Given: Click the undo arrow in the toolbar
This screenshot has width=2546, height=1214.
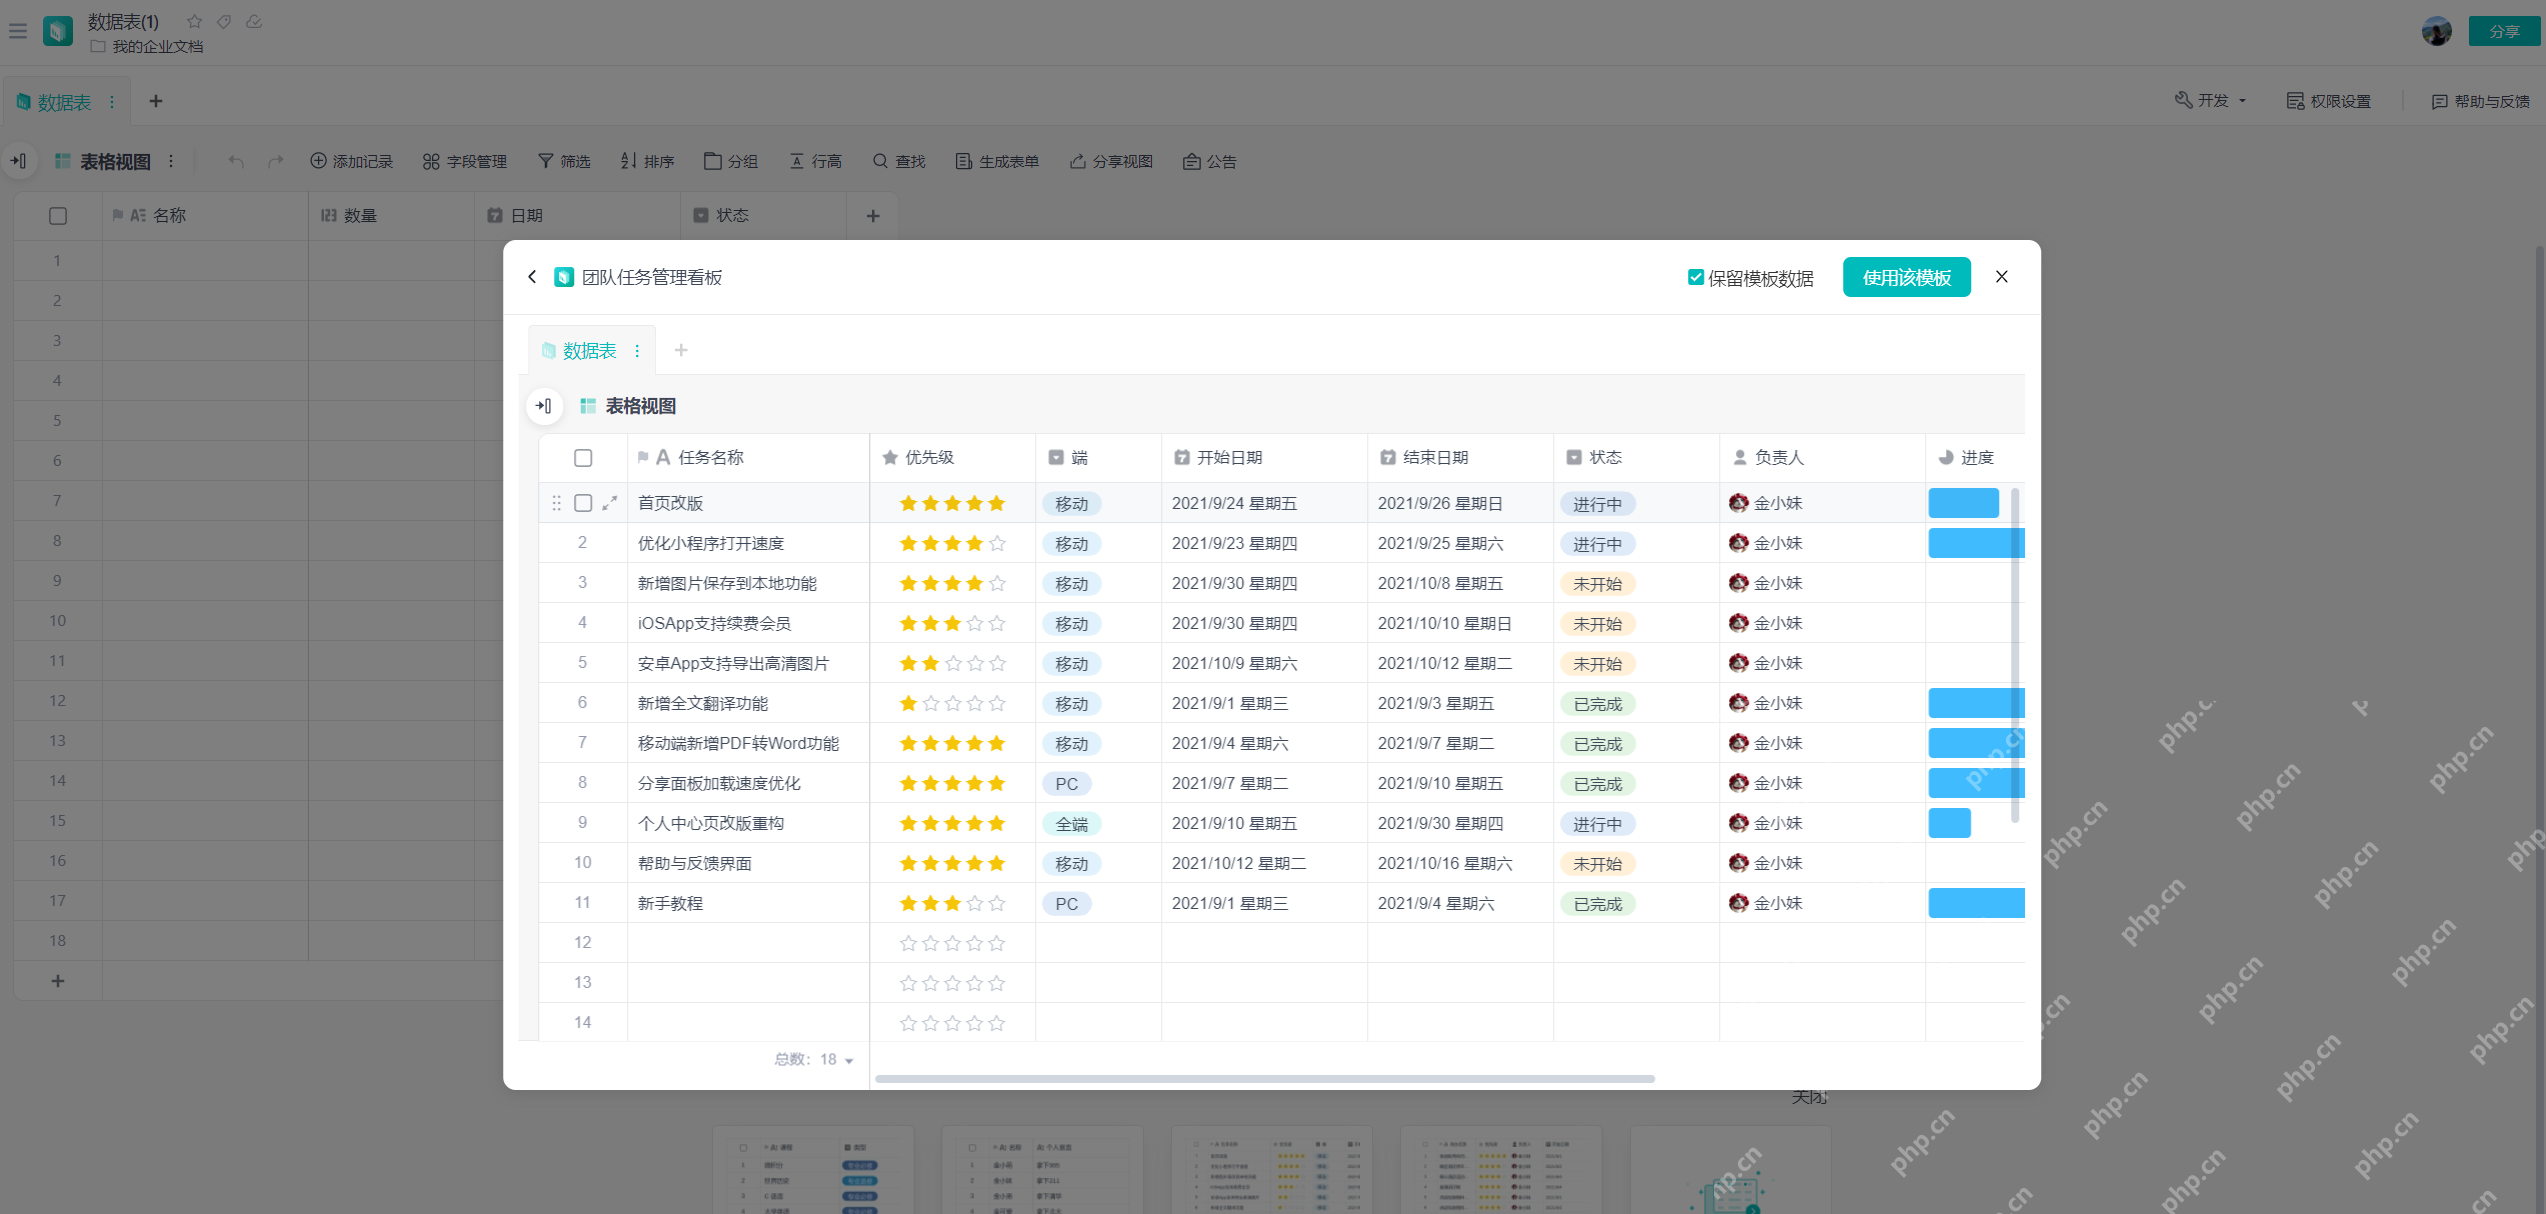Looking at the screenshot, I should [x=235, y=161].
